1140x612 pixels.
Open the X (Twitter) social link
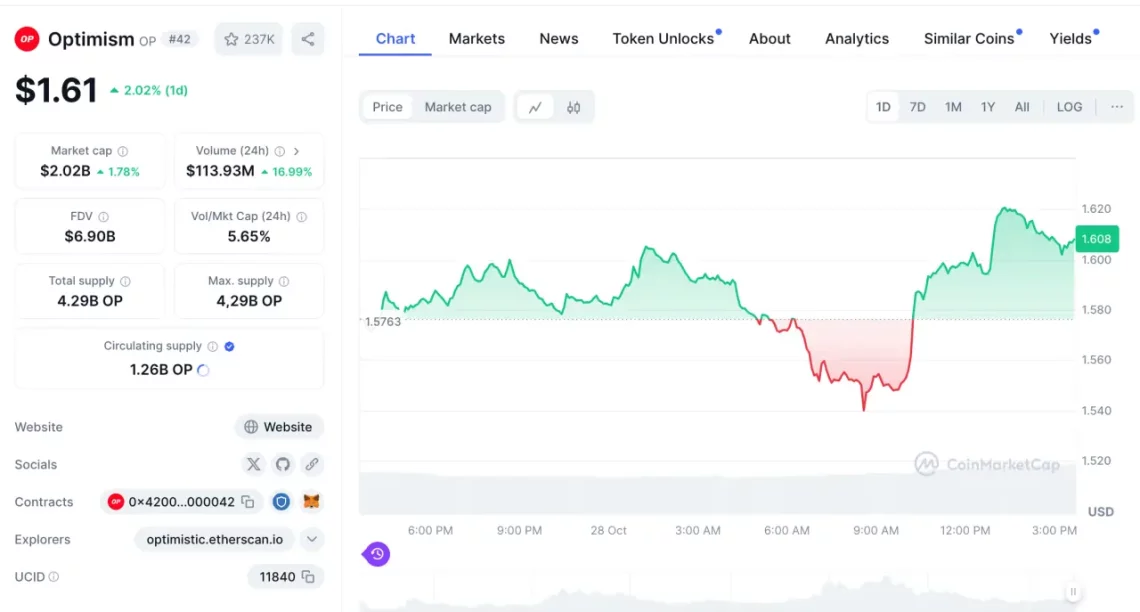tap(253, 464)
